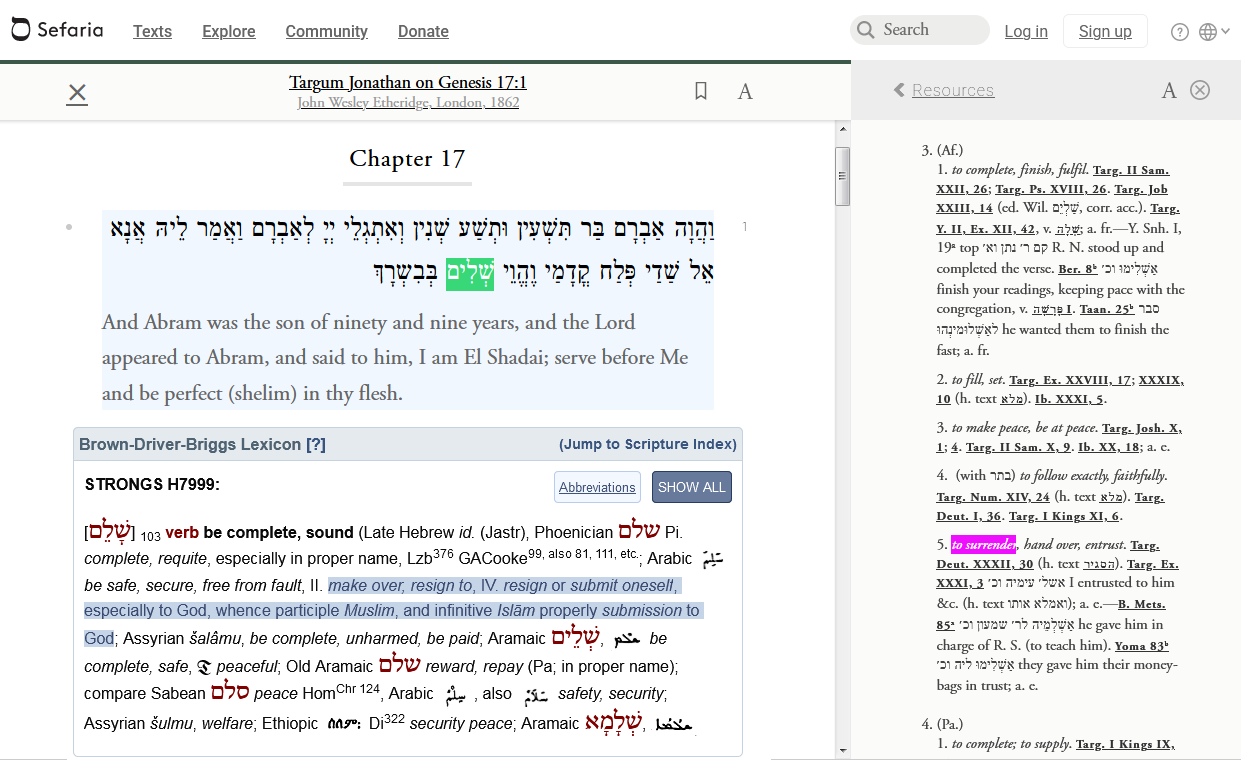Click the green highlighted Hebrew word
The height and width of the screenshot is (760, 1241).
pyautogui.click(x=470, y=272)
